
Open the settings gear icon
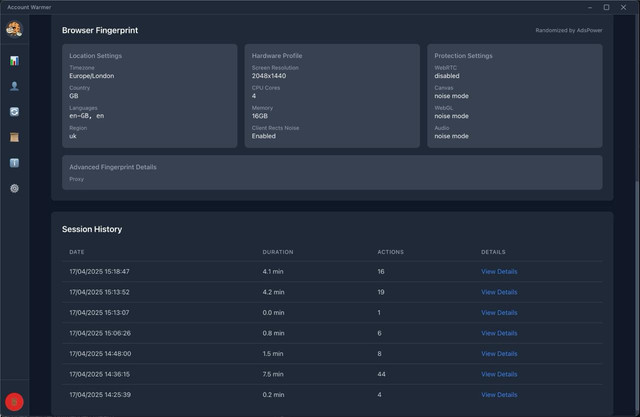point(14,189)
